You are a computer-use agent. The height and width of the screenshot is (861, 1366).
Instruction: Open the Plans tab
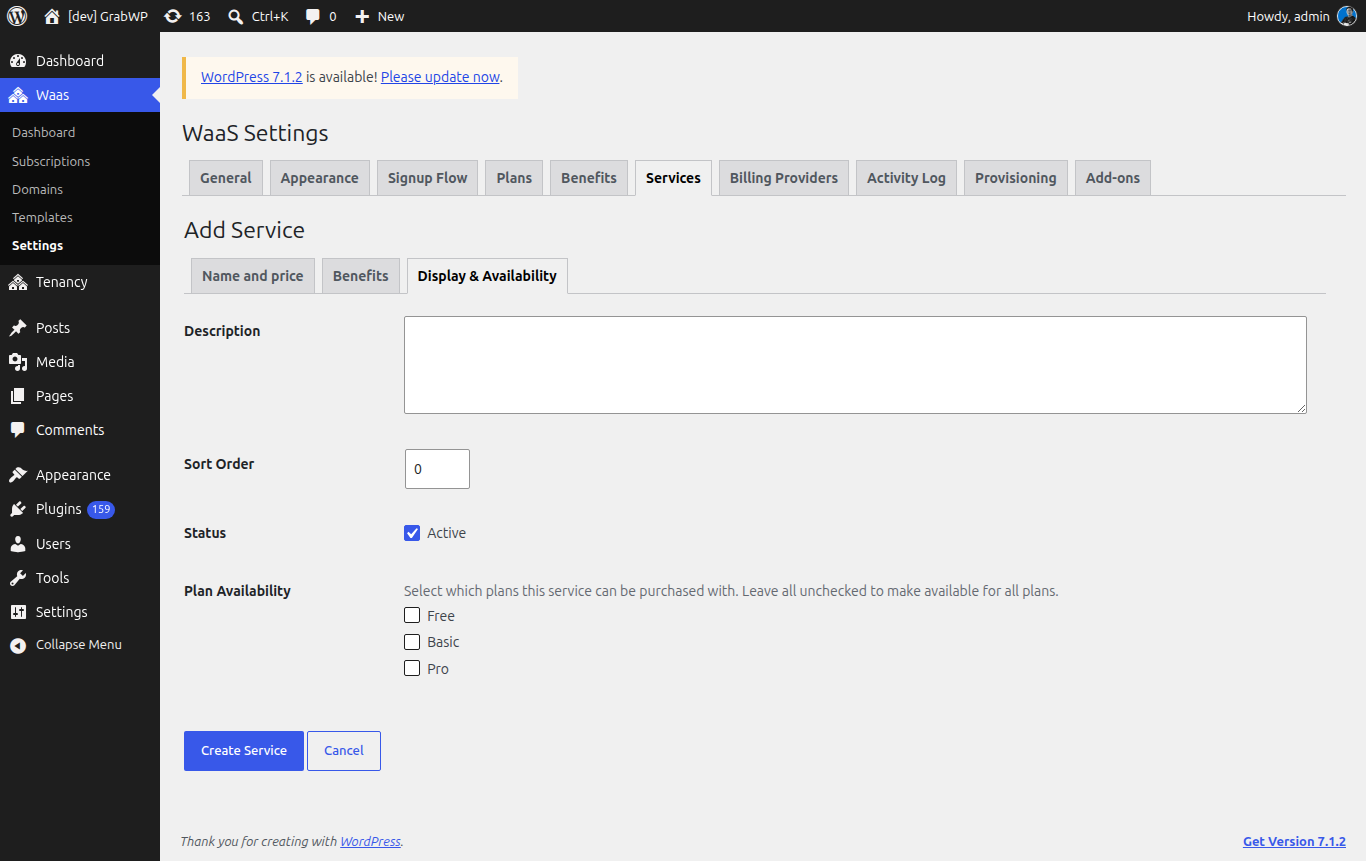(514, 178)
